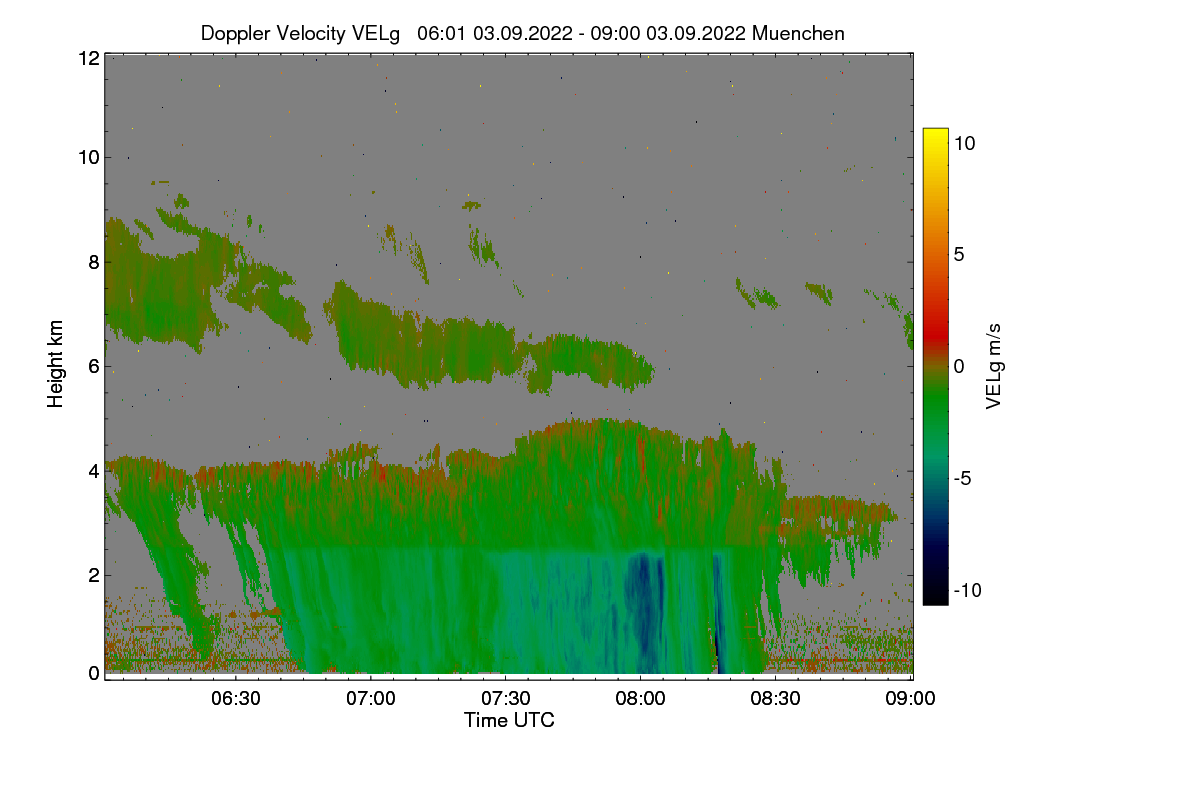Screen dimensions: 1200x800
Task: Click the height tick label 12
Action: (88, 58)
